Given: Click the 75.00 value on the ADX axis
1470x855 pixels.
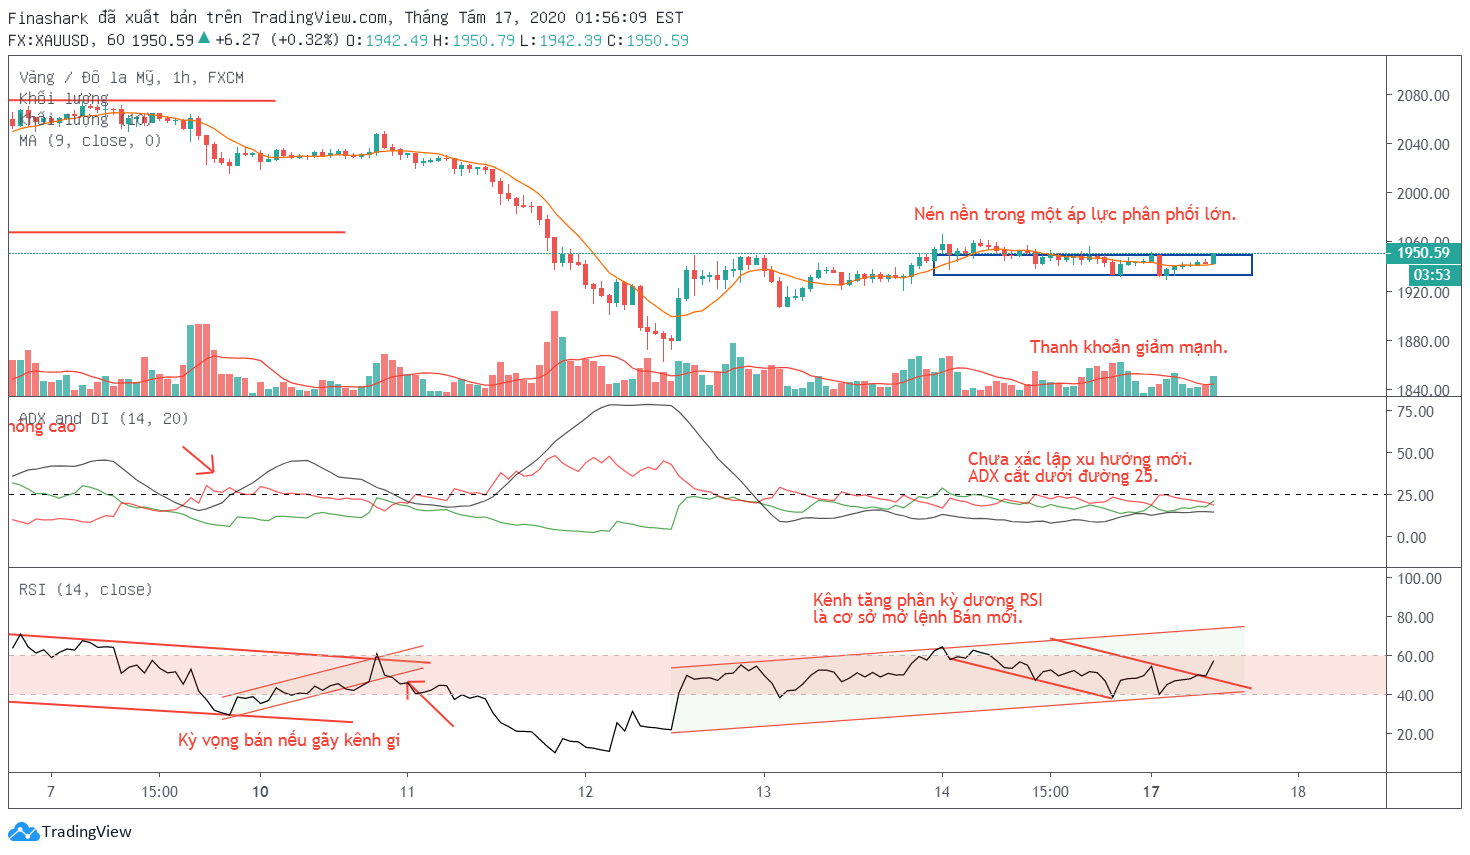Looking at the screenshot, I should tap(1415, 411).
